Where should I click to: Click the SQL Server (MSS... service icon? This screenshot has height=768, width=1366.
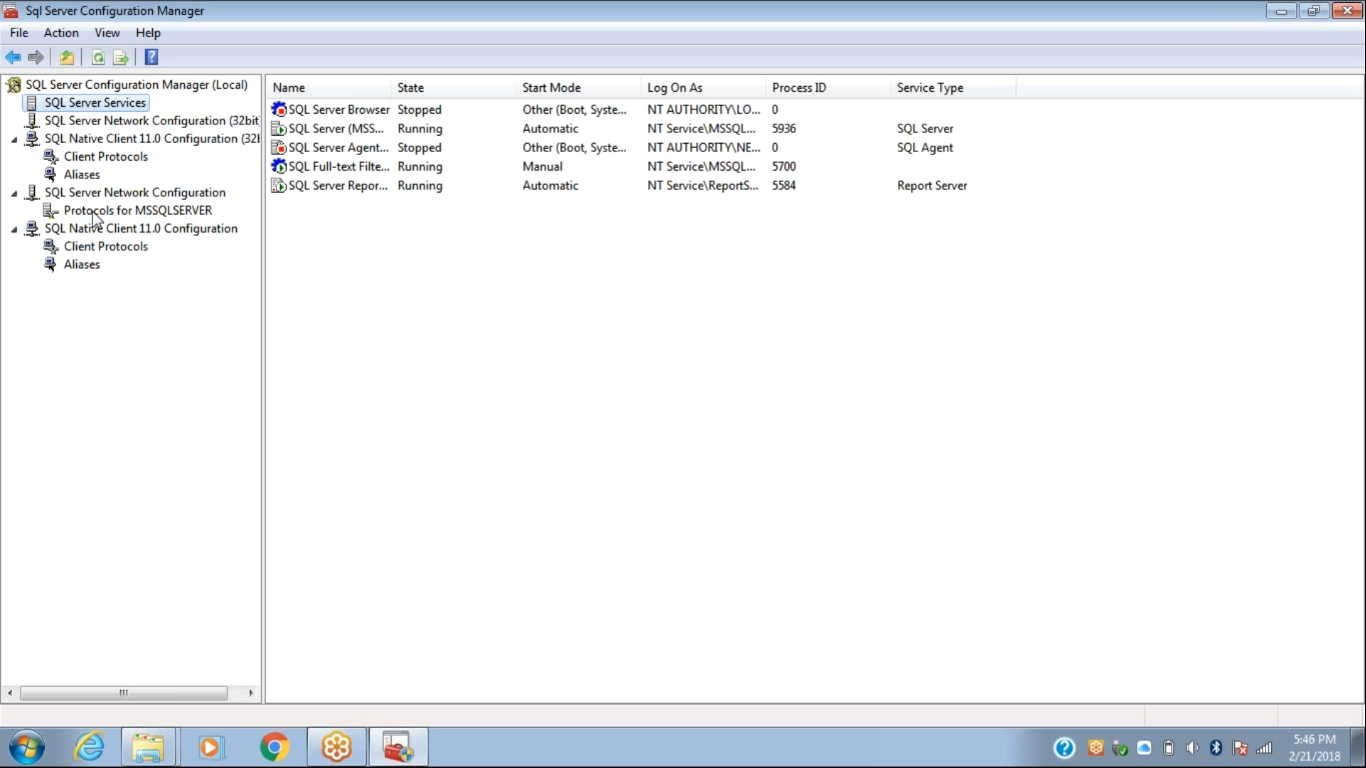(279, 129)
